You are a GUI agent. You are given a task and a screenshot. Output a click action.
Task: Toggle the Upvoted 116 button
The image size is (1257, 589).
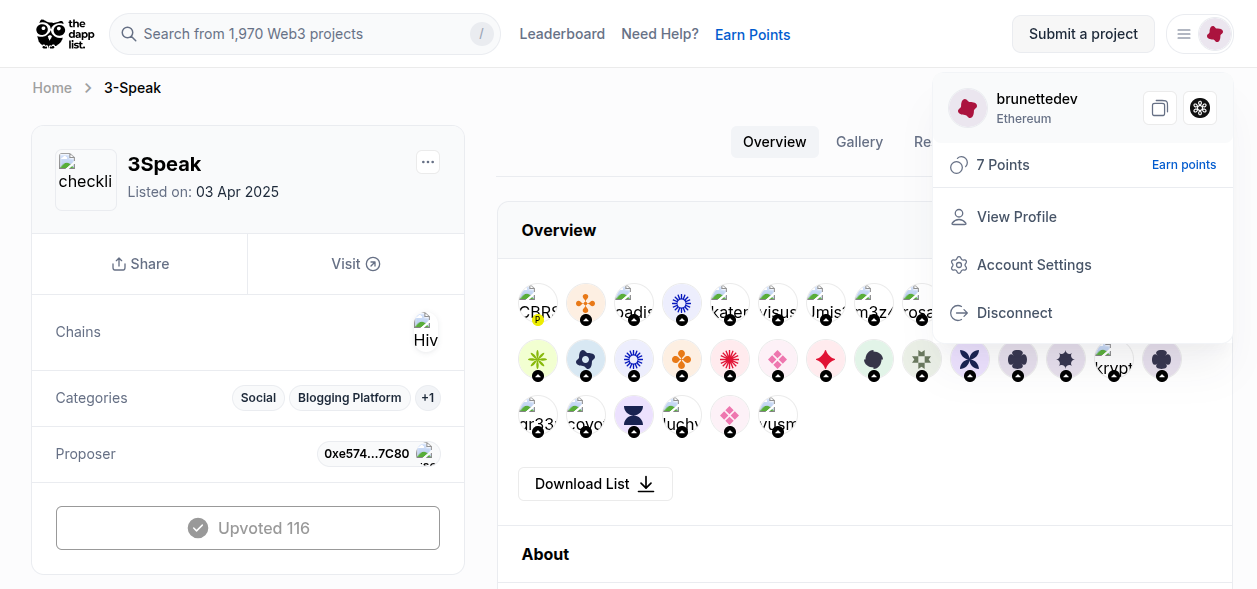point(248,528)
